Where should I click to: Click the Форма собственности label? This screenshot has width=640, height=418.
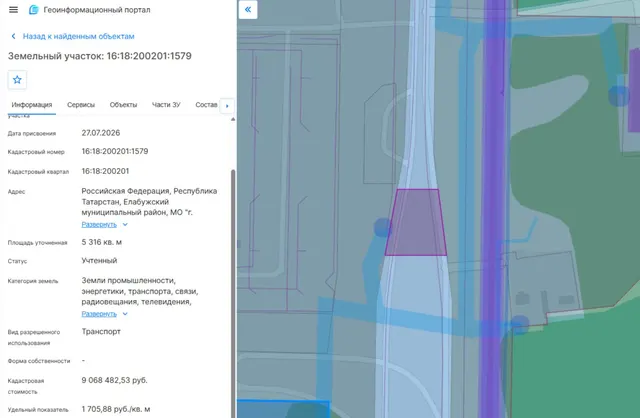click(39, 361)
